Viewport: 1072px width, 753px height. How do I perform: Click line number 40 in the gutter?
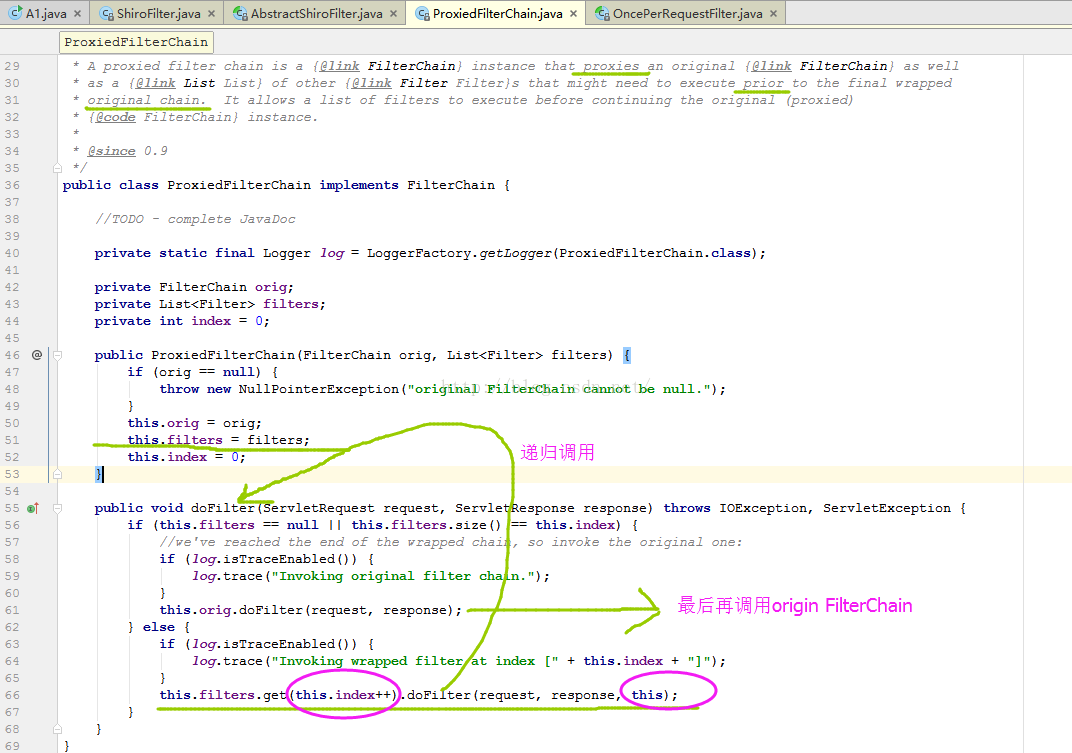[12, 253]
